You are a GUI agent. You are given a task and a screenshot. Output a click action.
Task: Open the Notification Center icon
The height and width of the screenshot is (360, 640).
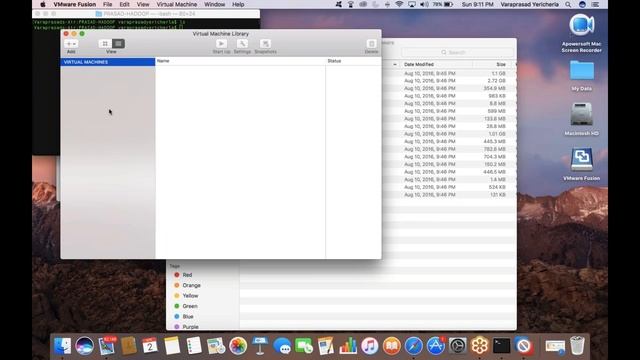pos(596,4)
